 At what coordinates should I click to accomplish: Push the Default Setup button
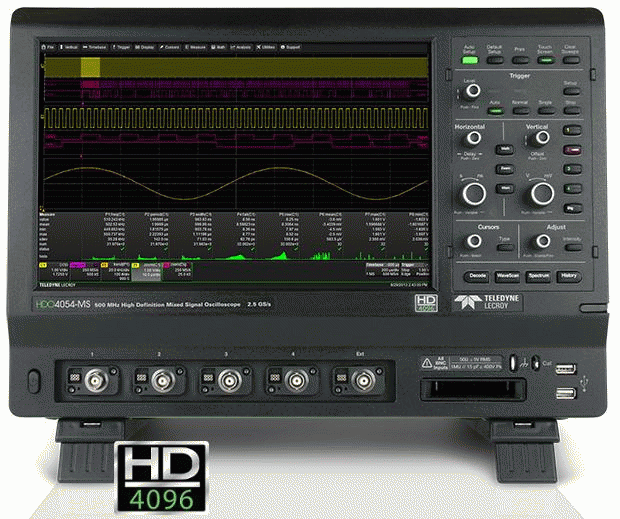tap(495, 60)
